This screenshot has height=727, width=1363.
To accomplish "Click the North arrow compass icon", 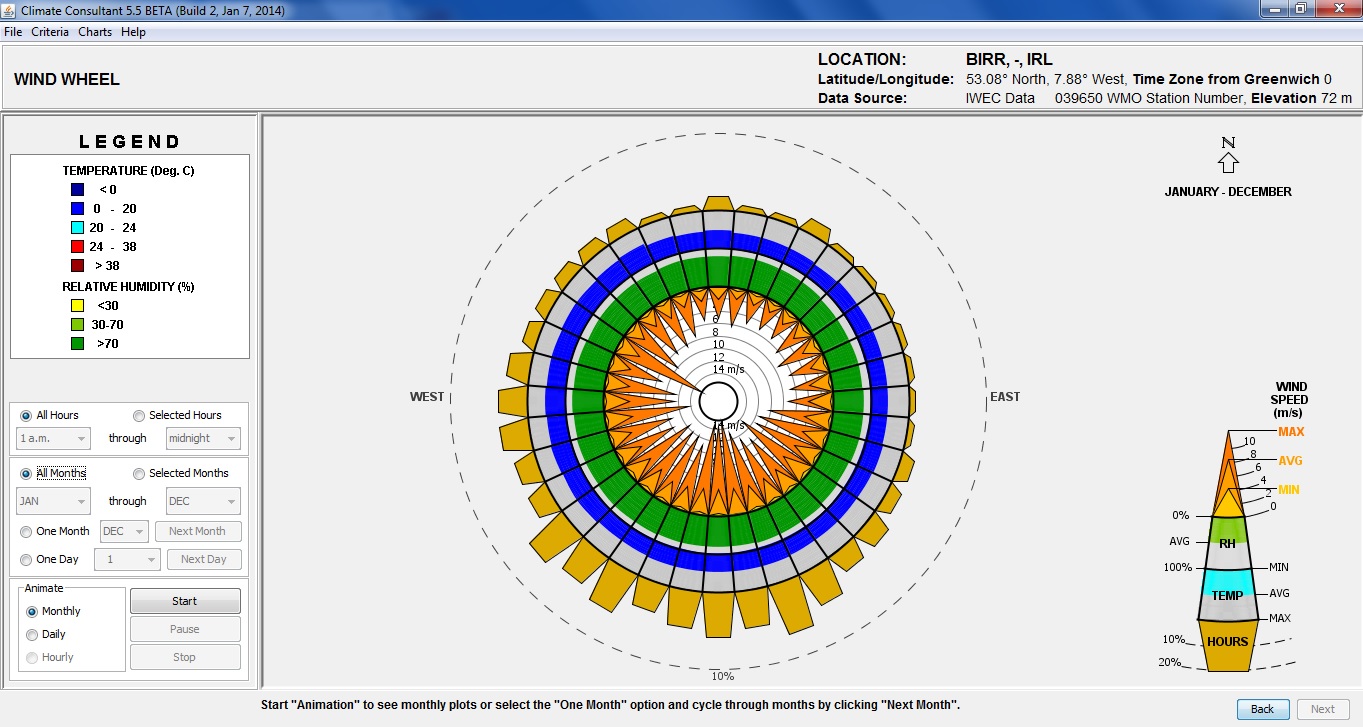I will point(1228,160).
